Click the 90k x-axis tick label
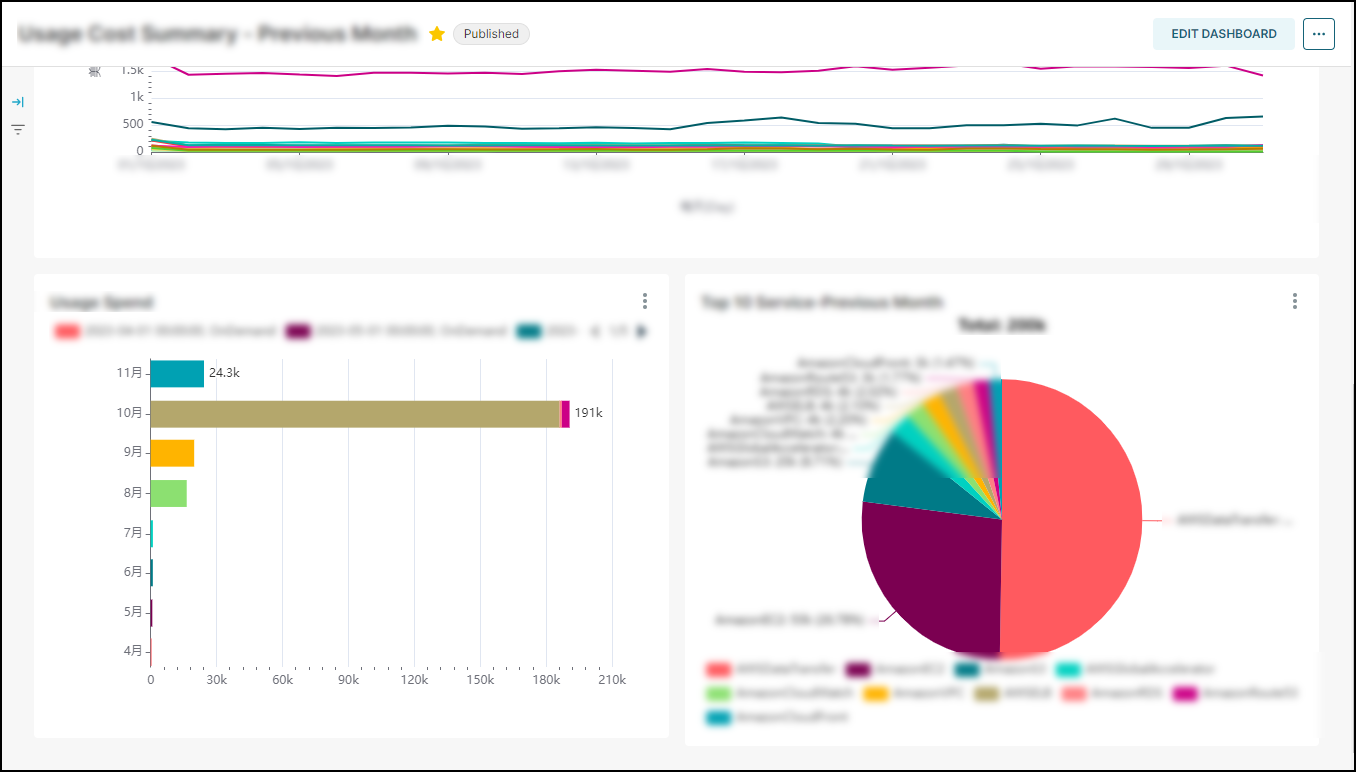Screen dimensions: 1356x772 [x=348, y=680]
